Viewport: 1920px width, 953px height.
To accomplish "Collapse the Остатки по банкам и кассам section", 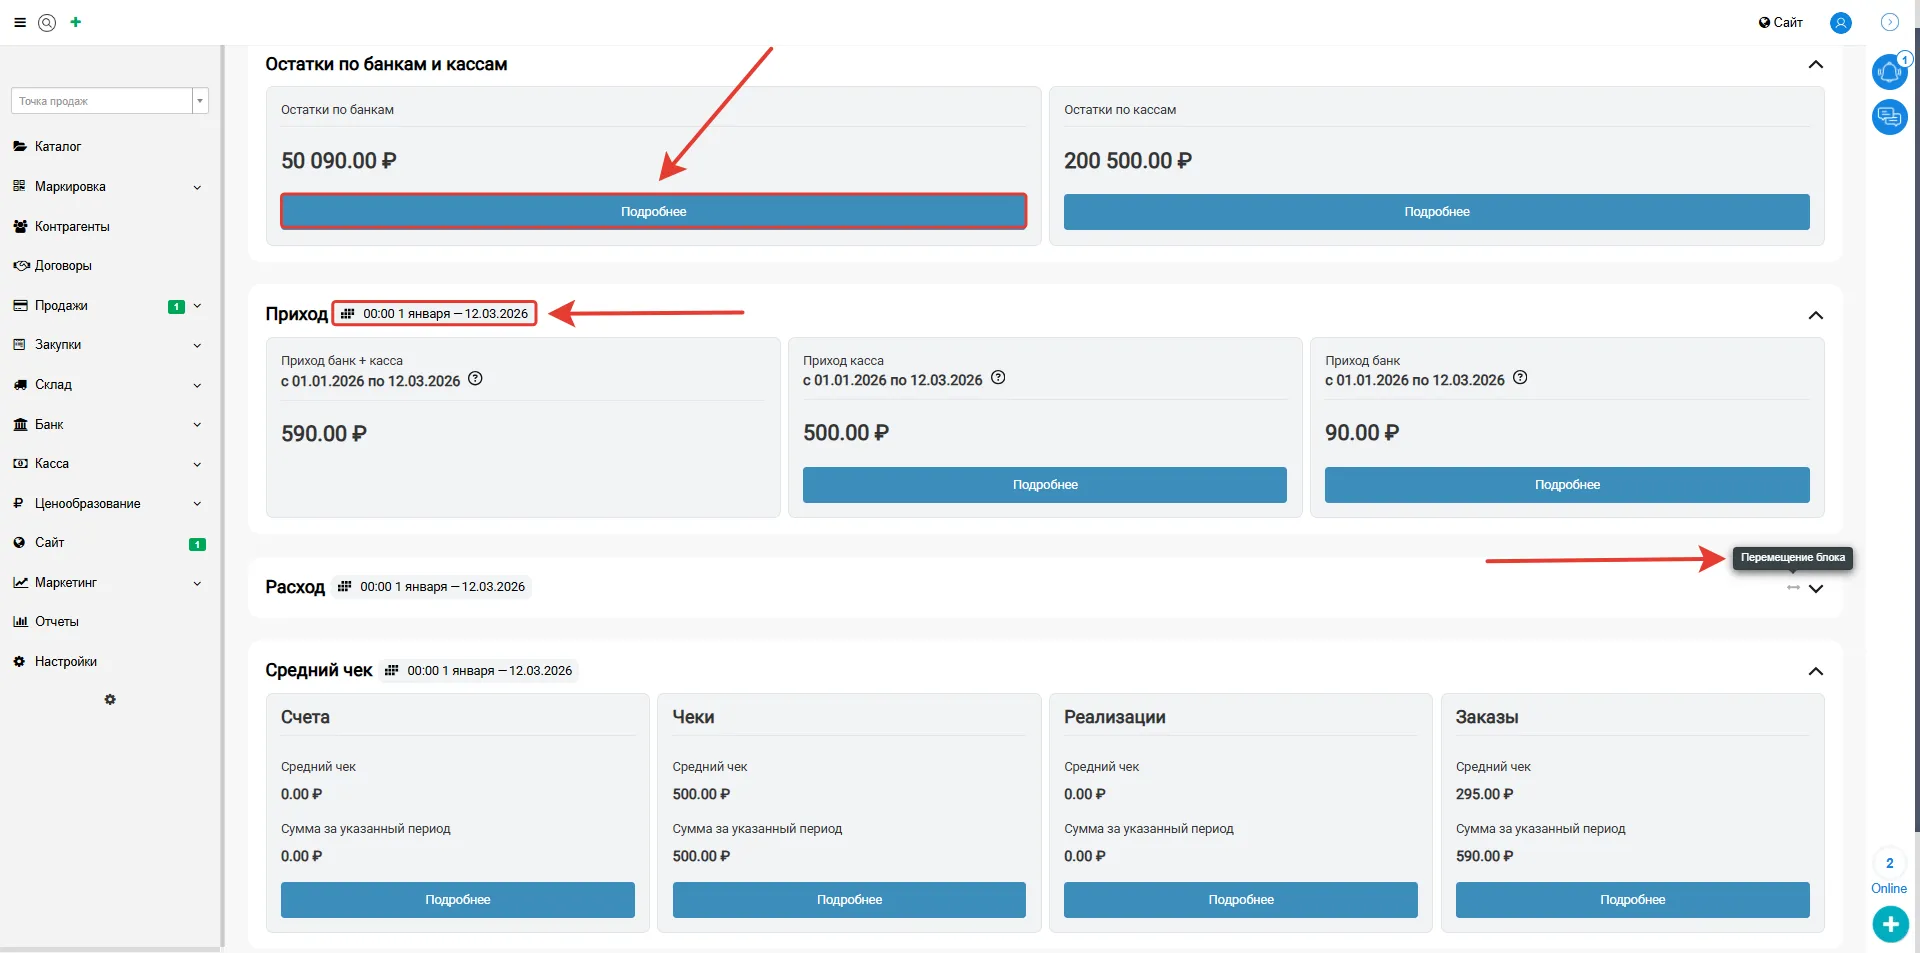I will 1816,65.
